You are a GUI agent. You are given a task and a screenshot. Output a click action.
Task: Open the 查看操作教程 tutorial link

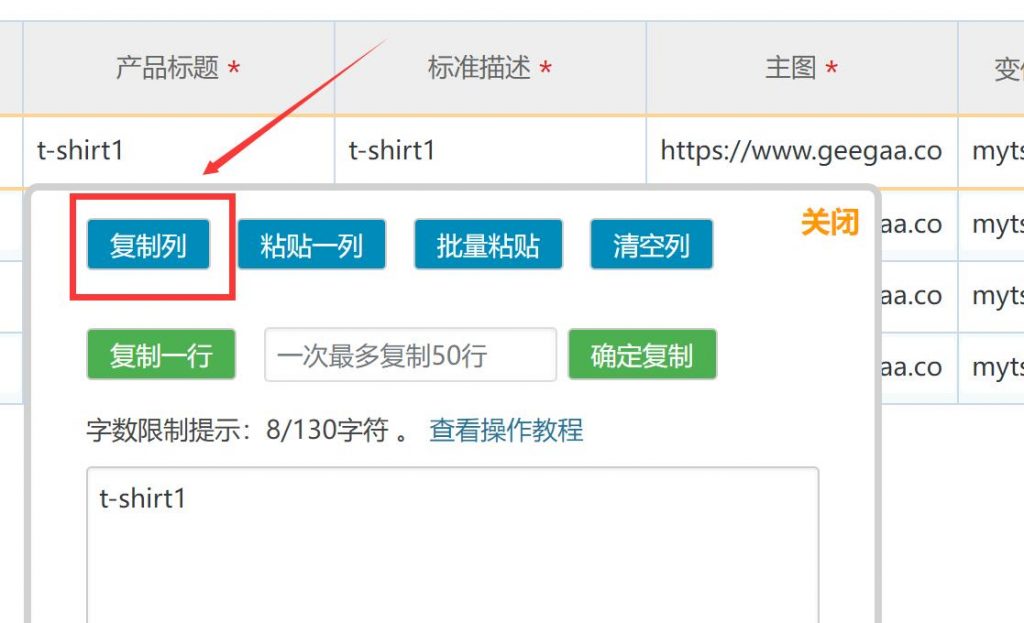click(x=506, y=430)
